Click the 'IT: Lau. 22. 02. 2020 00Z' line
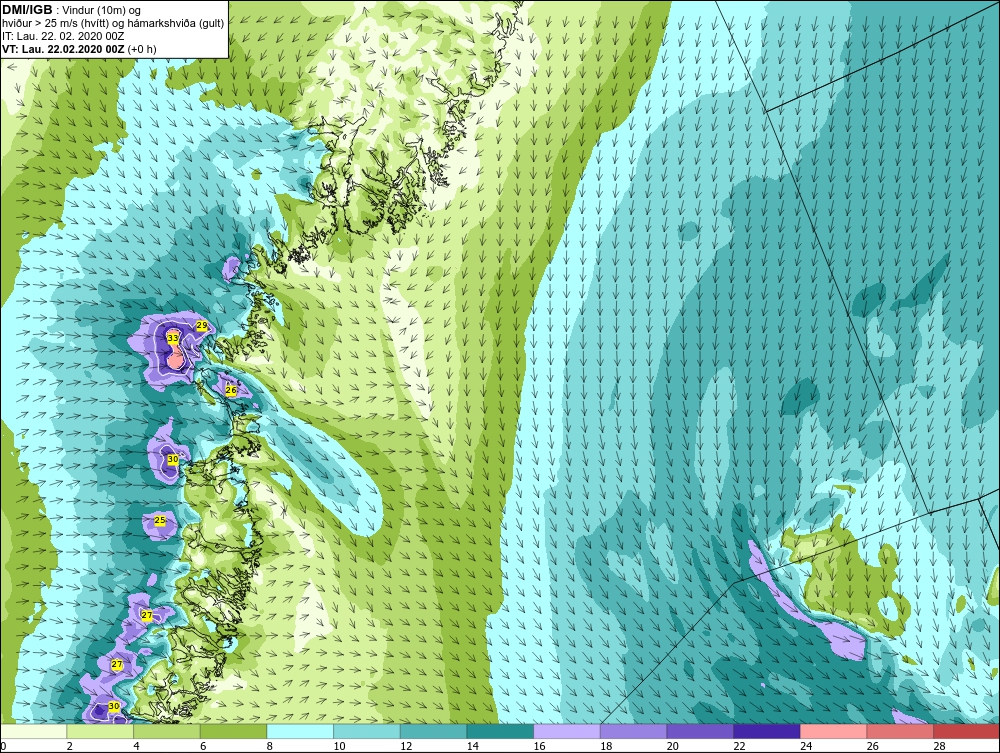 62,36
